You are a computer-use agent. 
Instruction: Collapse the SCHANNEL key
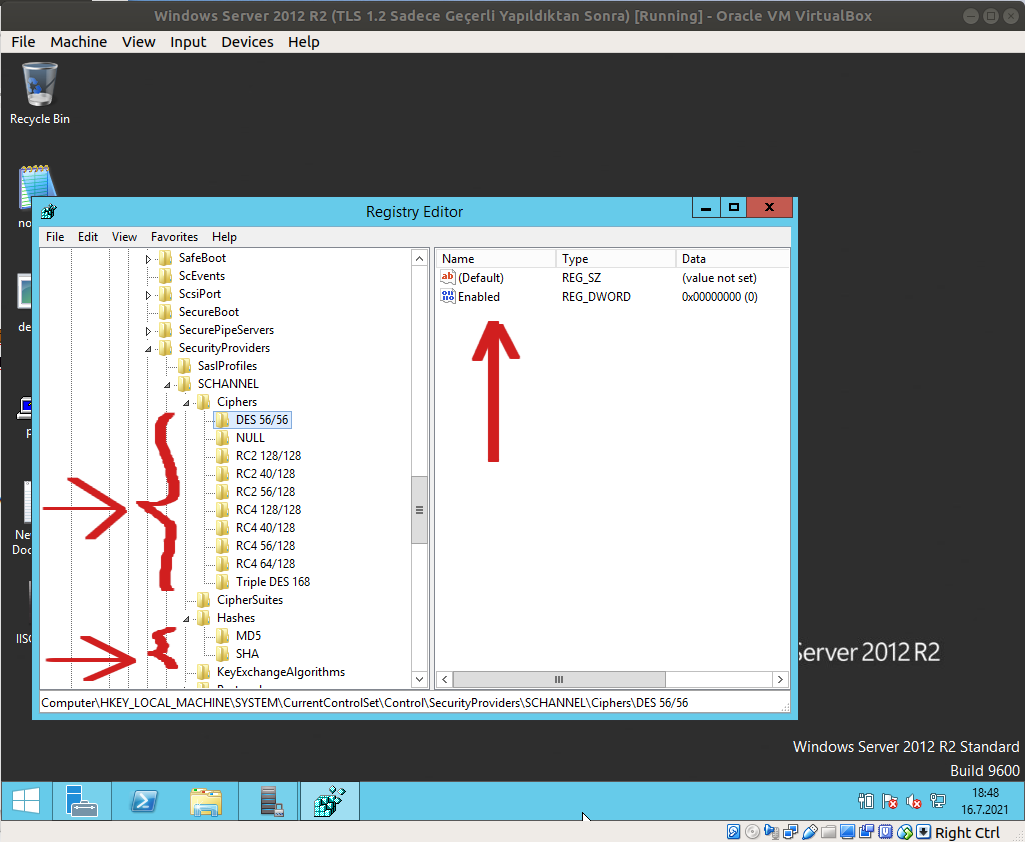click(x=167, y=385)
